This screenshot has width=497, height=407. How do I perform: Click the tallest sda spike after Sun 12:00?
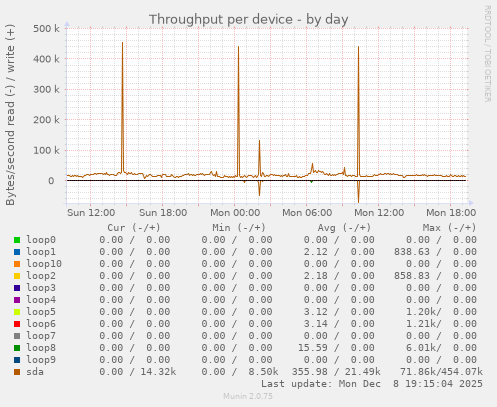click(122, 107)
